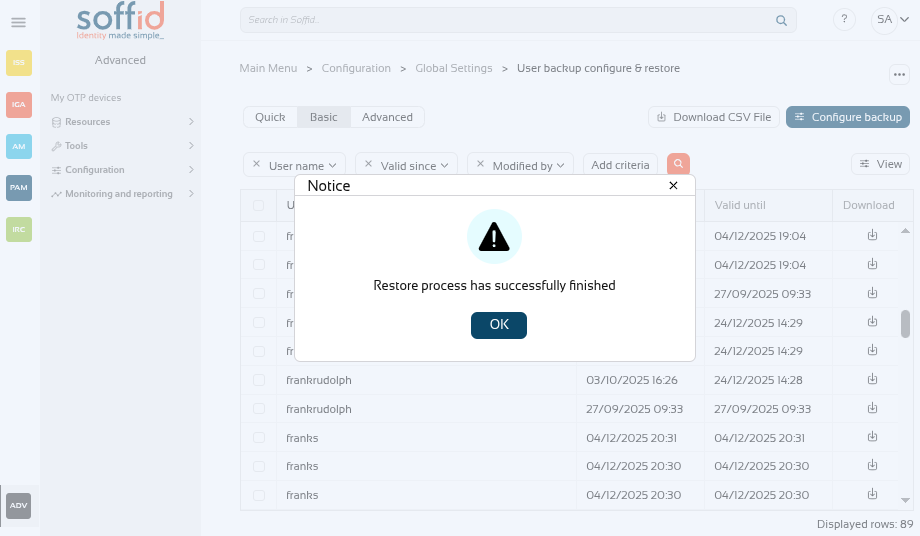Image resolution: width=920 pixels, height=536 pixels.
Task: Click the hamburger menu icon
Action: point(18,22)
